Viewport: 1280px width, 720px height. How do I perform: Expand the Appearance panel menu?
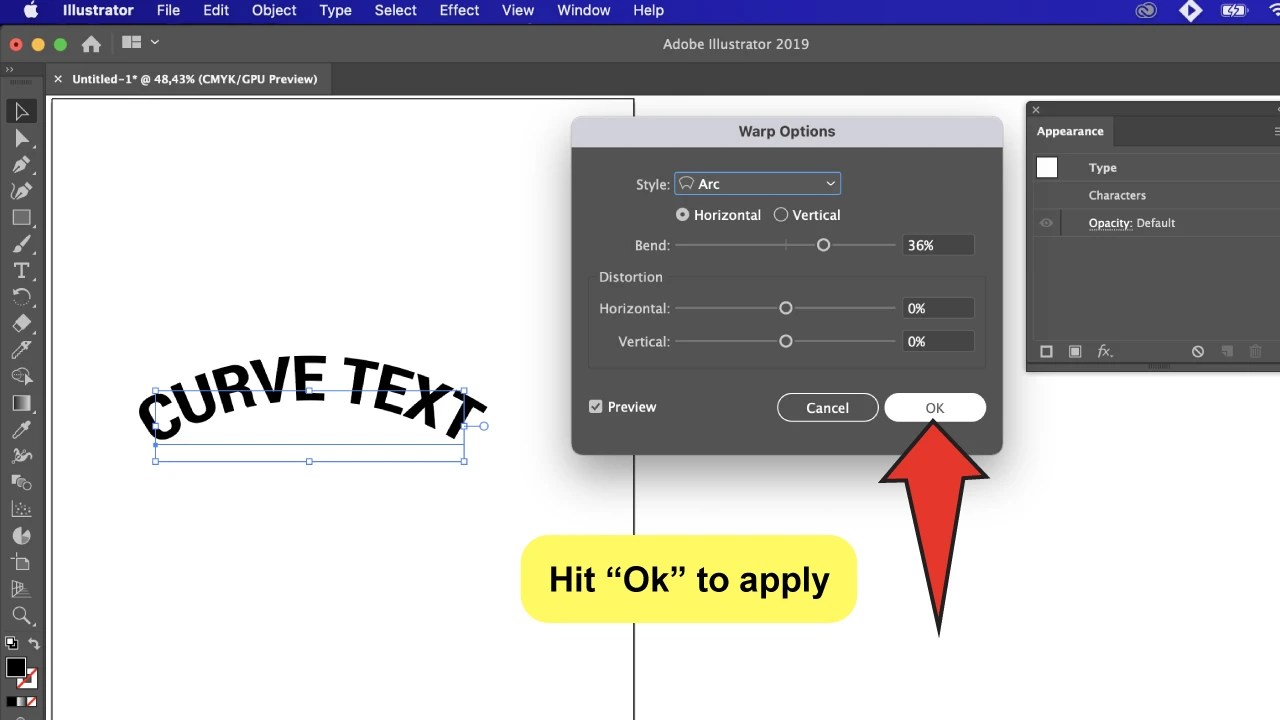(1276, 131)
